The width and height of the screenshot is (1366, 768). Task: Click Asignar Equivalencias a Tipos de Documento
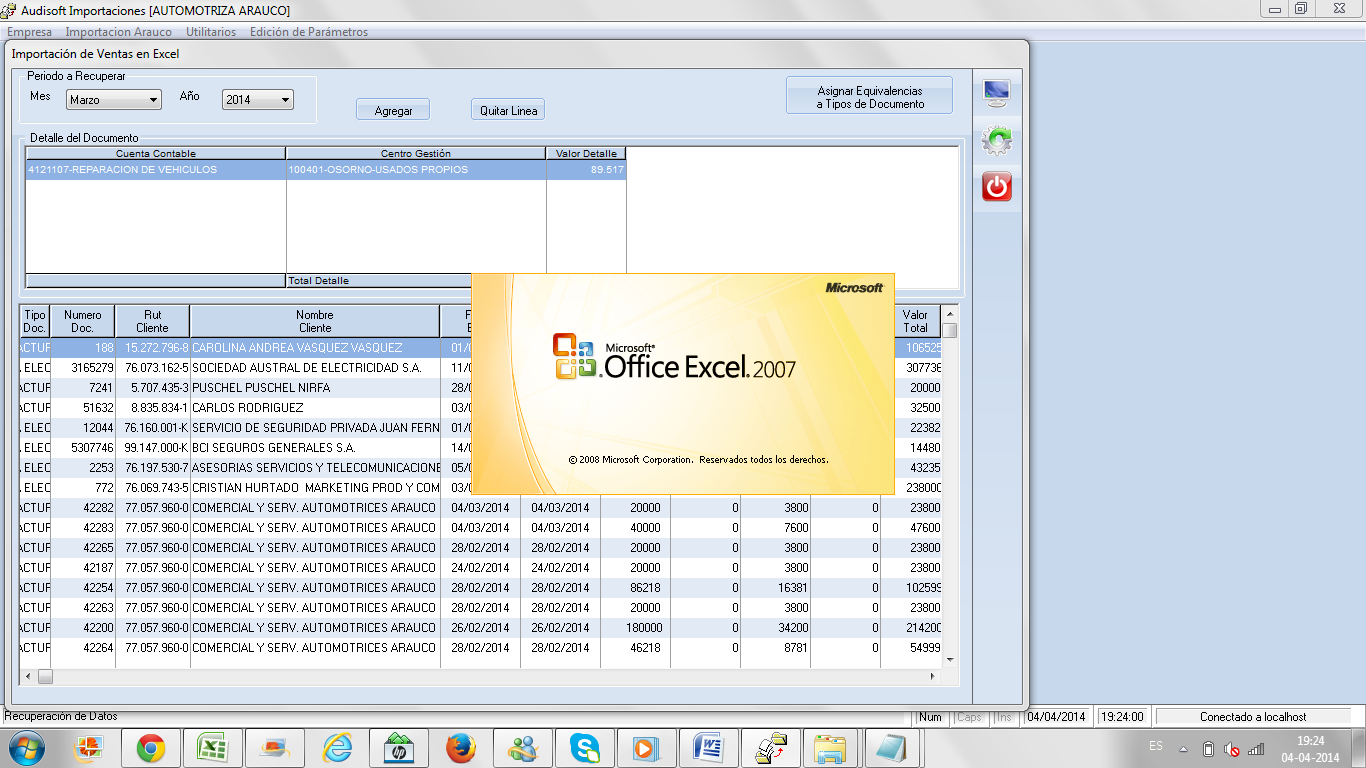click(870, 96)
